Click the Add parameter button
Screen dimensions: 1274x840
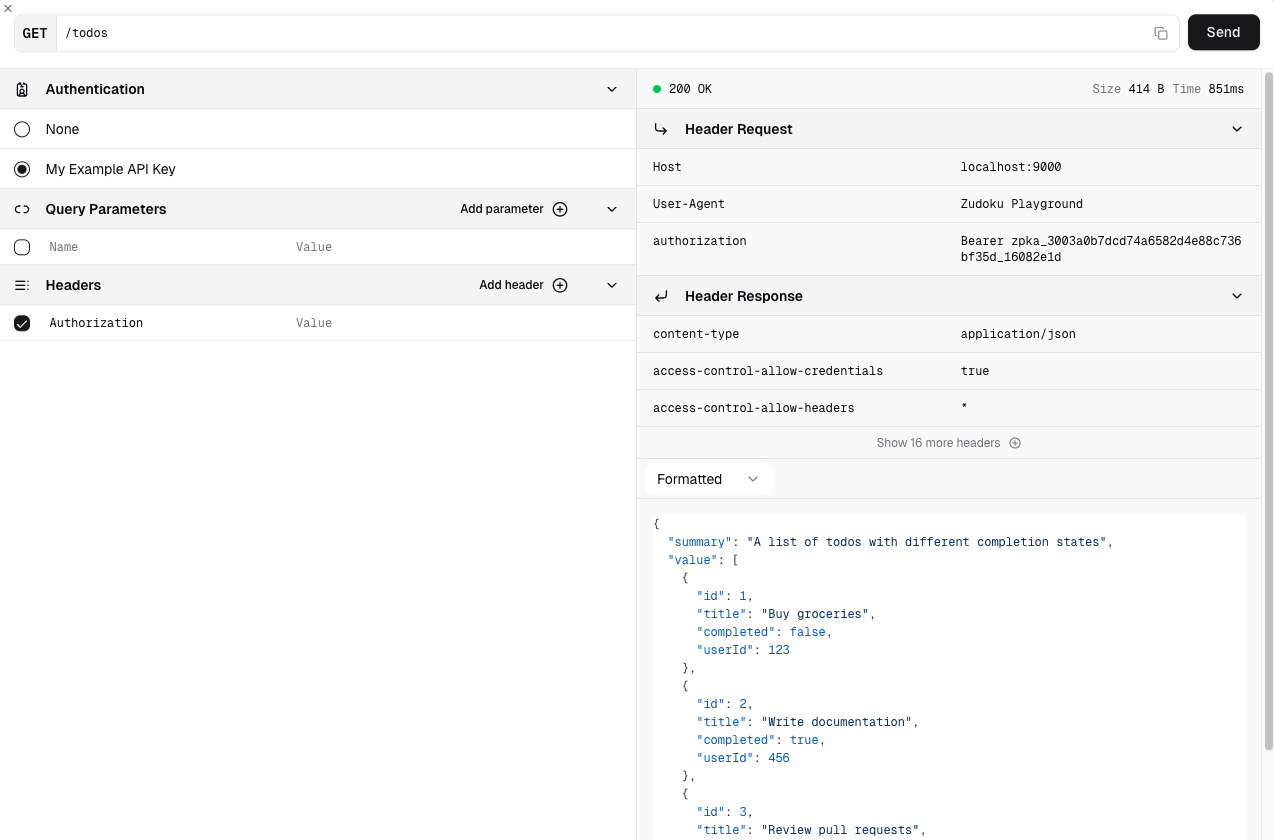click(x=514, y=209)
